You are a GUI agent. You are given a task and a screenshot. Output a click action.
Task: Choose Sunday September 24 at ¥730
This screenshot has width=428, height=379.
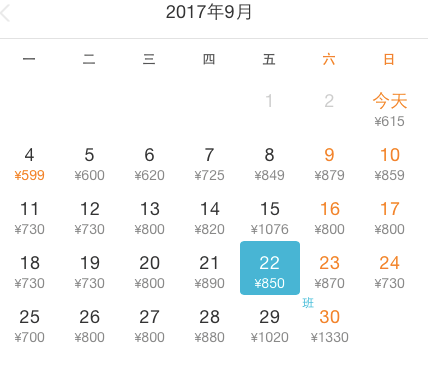tap(389, 272)
